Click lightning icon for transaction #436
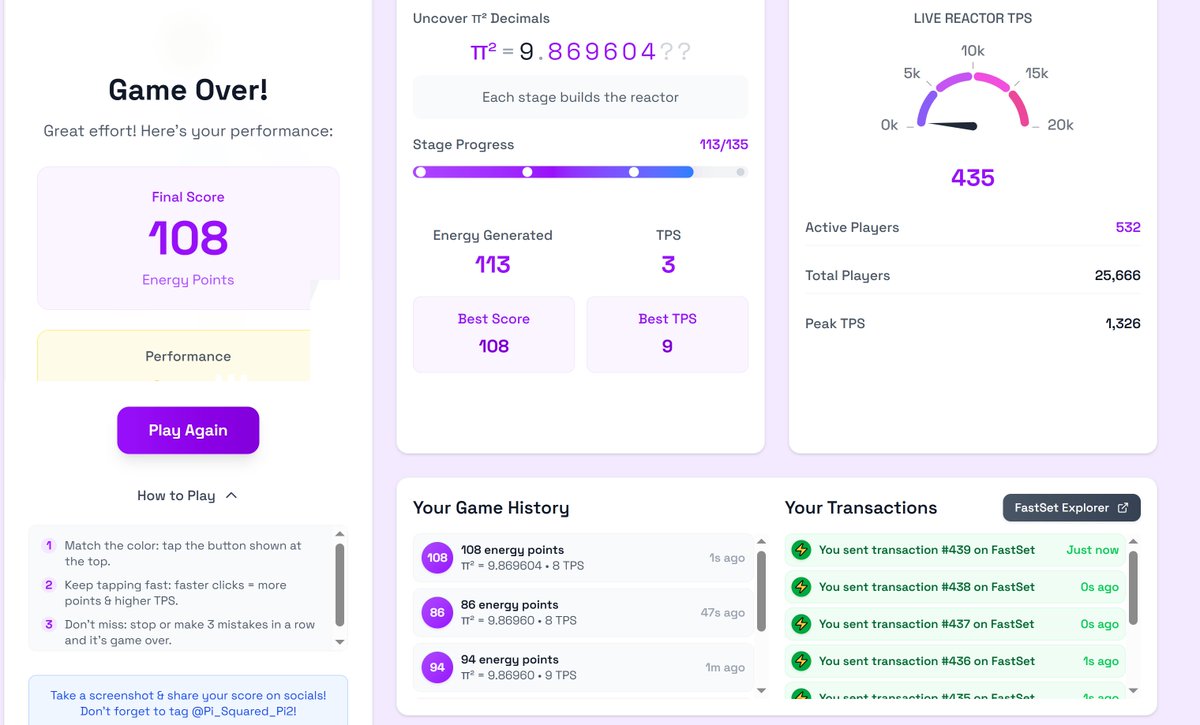Viewport: 1200px width, 725px height. [801, 661]
